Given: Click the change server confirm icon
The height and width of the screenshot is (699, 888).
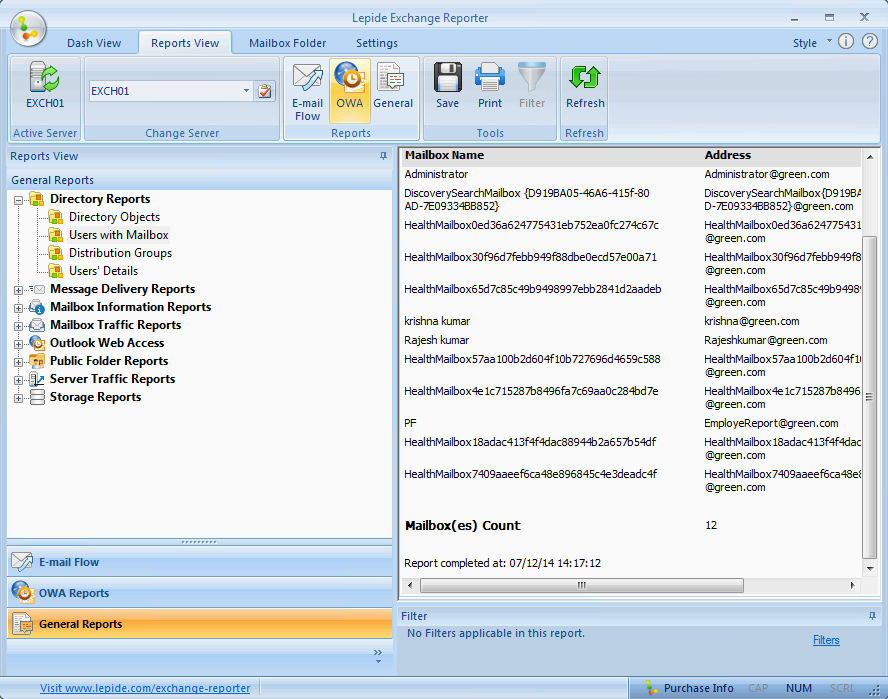Looking at the screenshot, I should (x=264, y=91).
